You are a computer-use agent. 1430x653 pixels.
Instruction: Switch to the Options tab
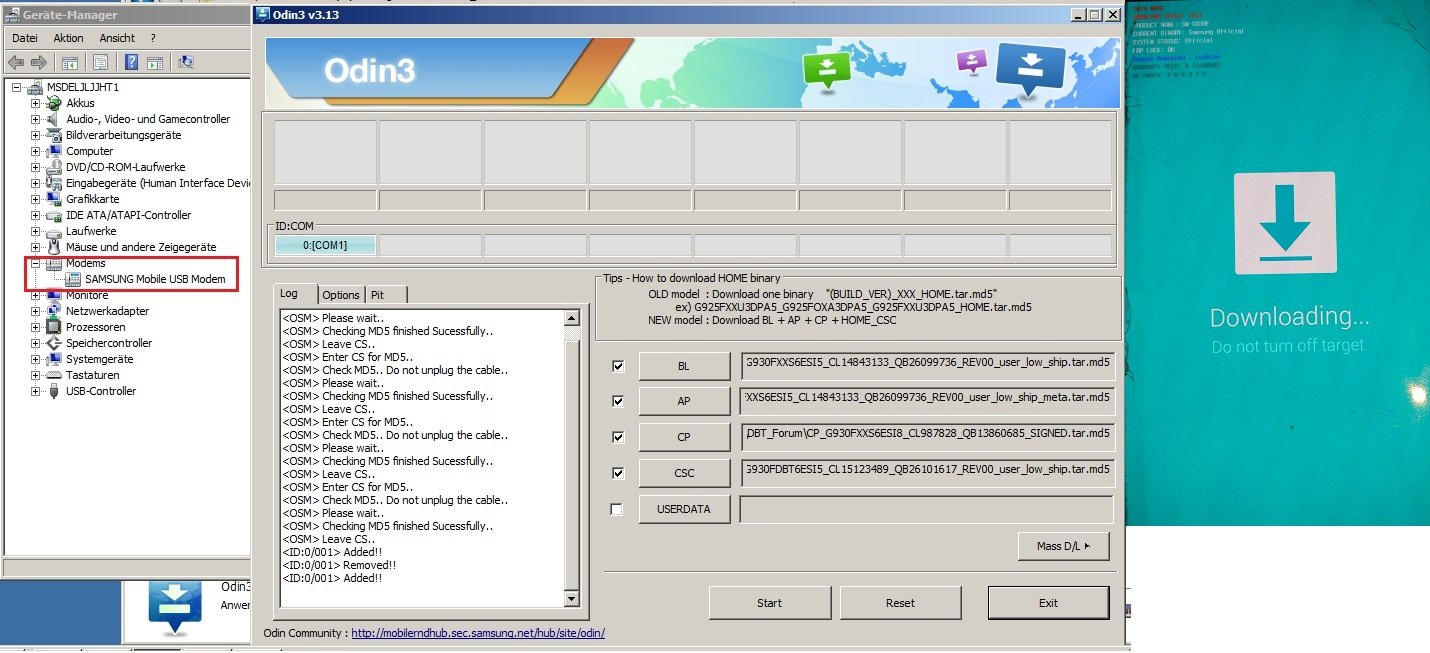(x=341, y=295)
